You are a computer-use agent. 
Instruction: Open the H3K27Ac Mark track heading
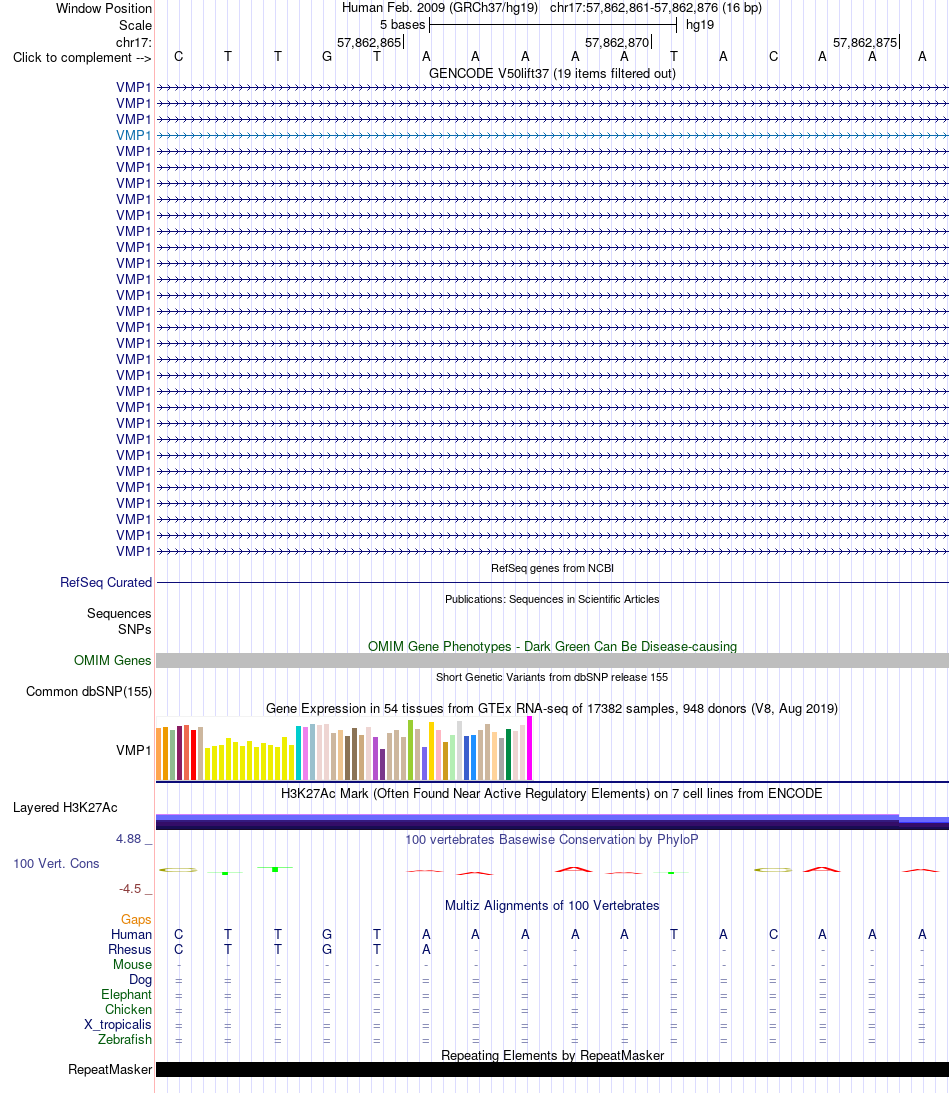pyautogui.click(x=552, y=793)
